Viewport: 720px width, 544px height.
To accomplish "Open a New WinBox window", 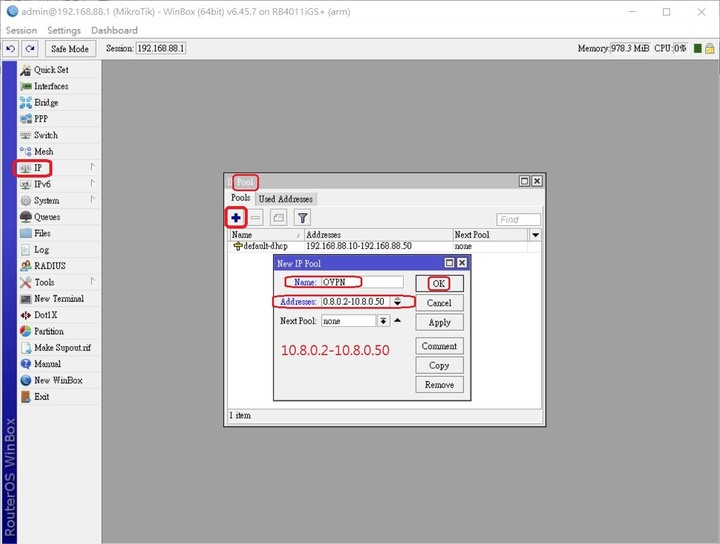I will tap(59, 380).
